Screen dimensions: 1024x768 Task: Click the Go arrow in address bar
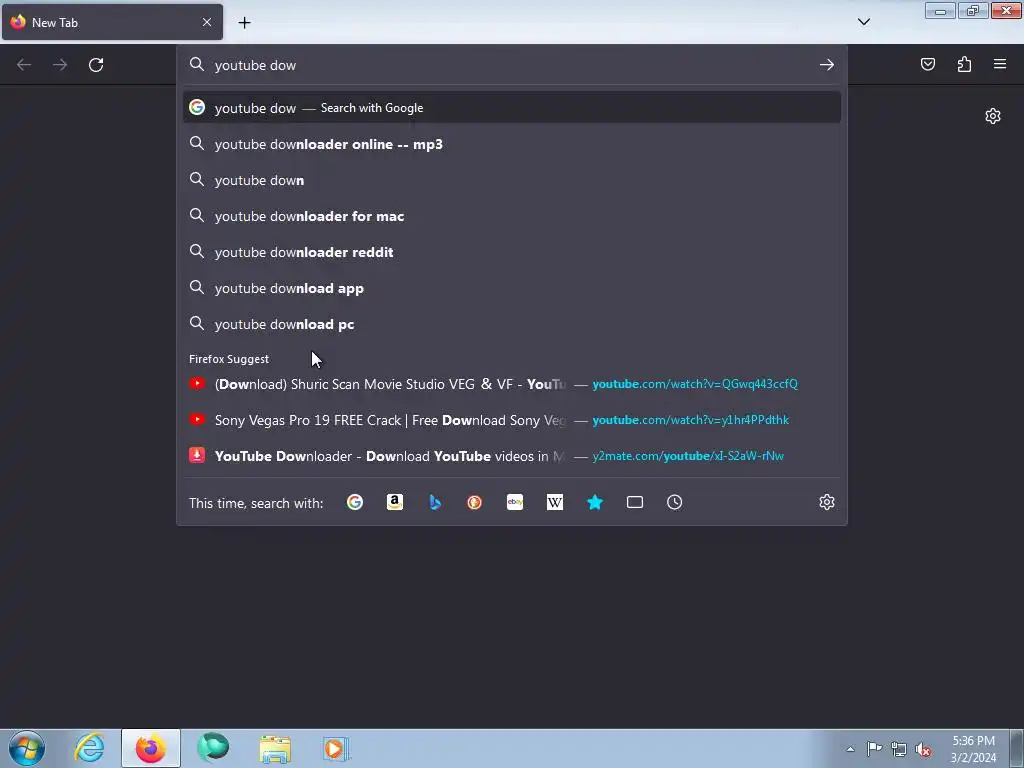pos(827,65)
